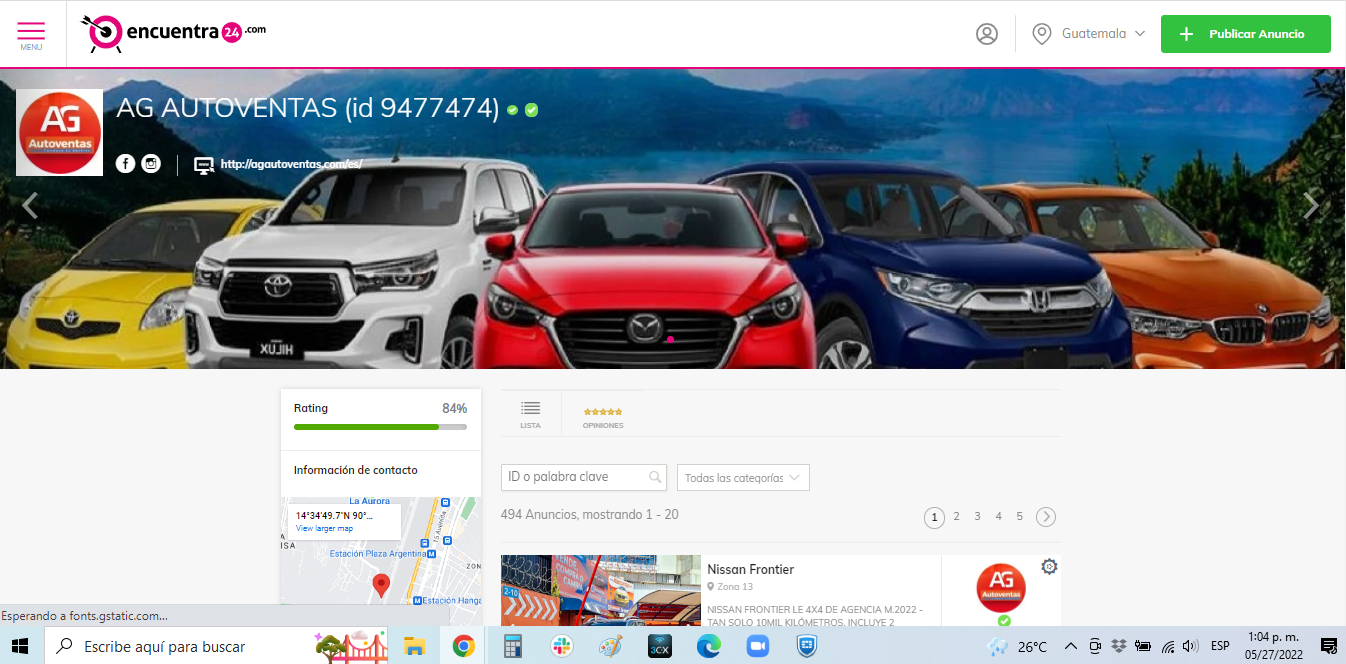Go to results page 2
The image size is (1346, 664).
[x=956, y=517]
